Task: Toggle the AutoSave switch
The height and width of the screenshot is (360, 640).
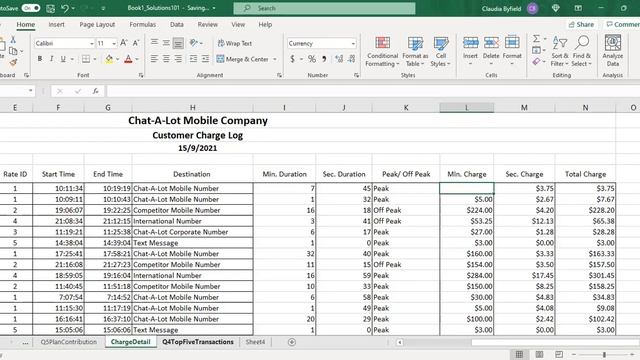Action: (x=31, y=8)
